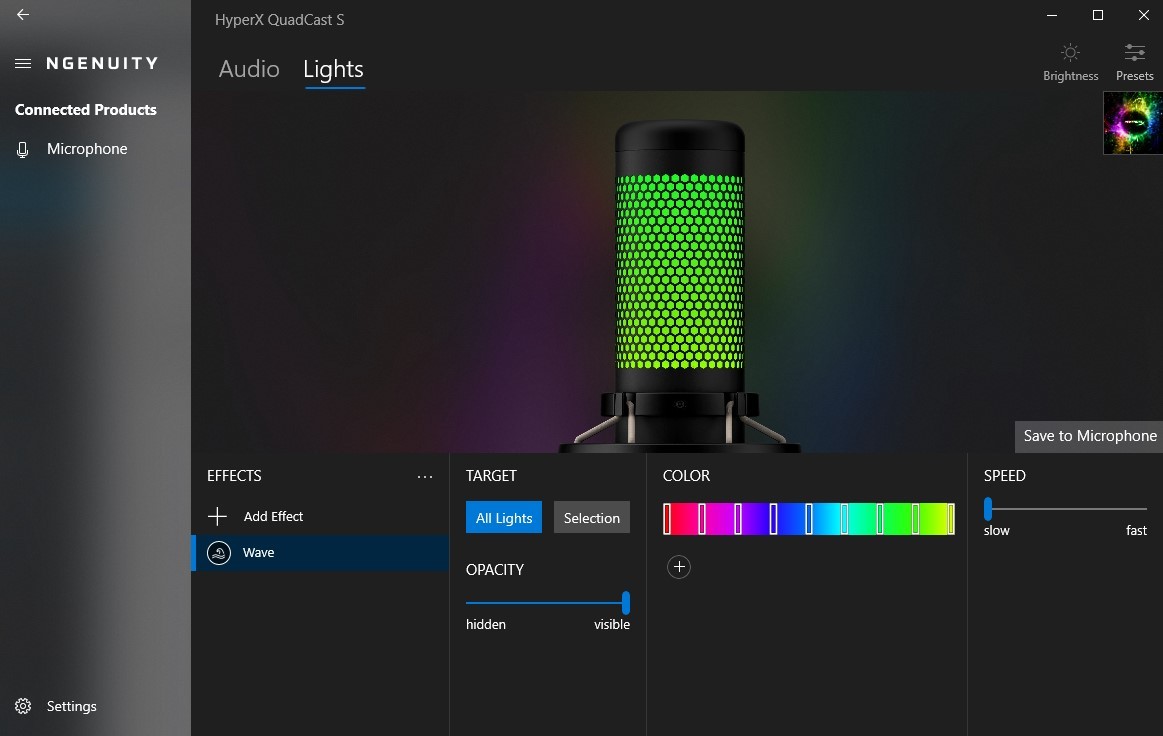
Task: Select the yellow-green last color stop
Action: (x=951, y=519)
